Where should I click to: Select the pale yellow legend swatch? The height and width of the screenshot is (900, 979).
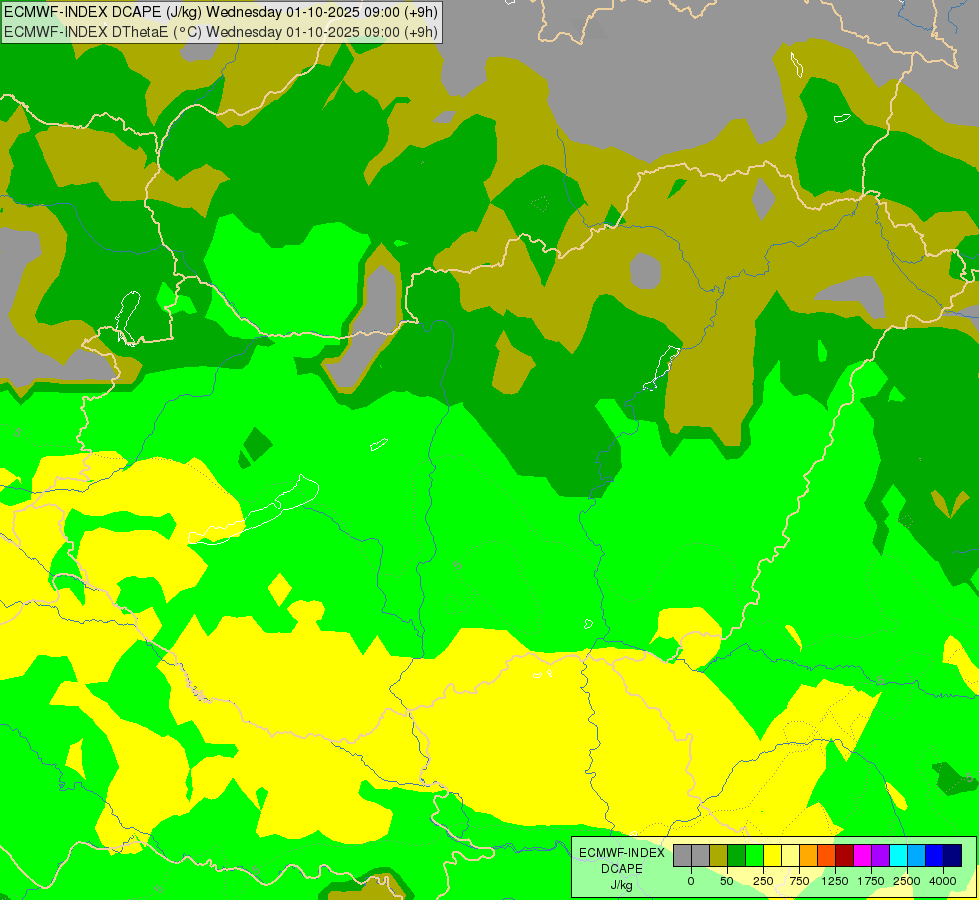(790, 855)
